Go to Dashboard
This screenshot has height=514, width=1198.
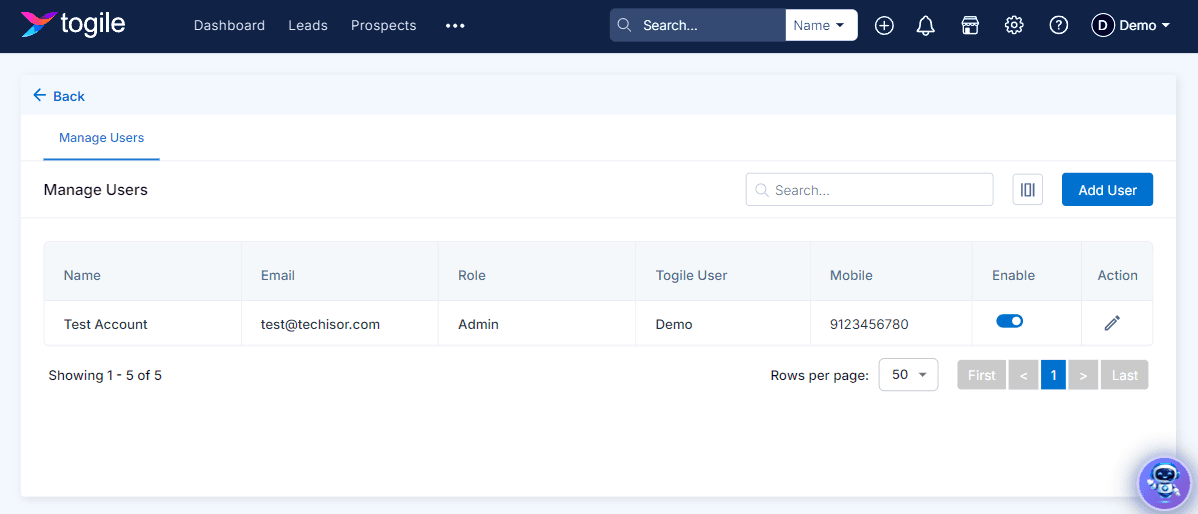click(229, 25)
